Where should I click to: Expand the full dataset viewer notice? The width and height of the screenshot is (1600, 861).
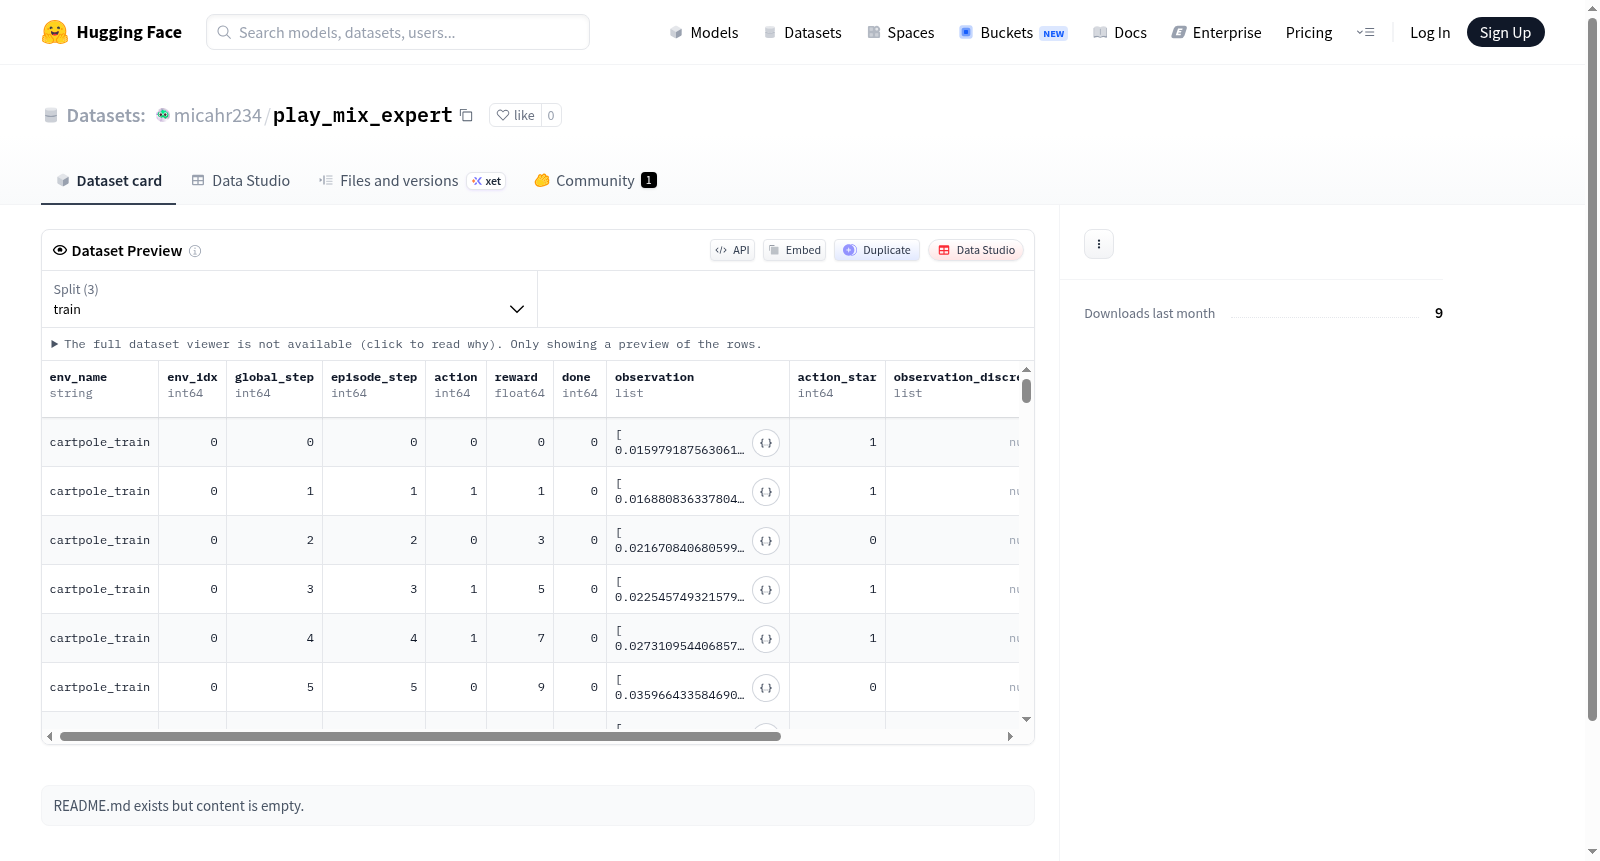point(406,344)
